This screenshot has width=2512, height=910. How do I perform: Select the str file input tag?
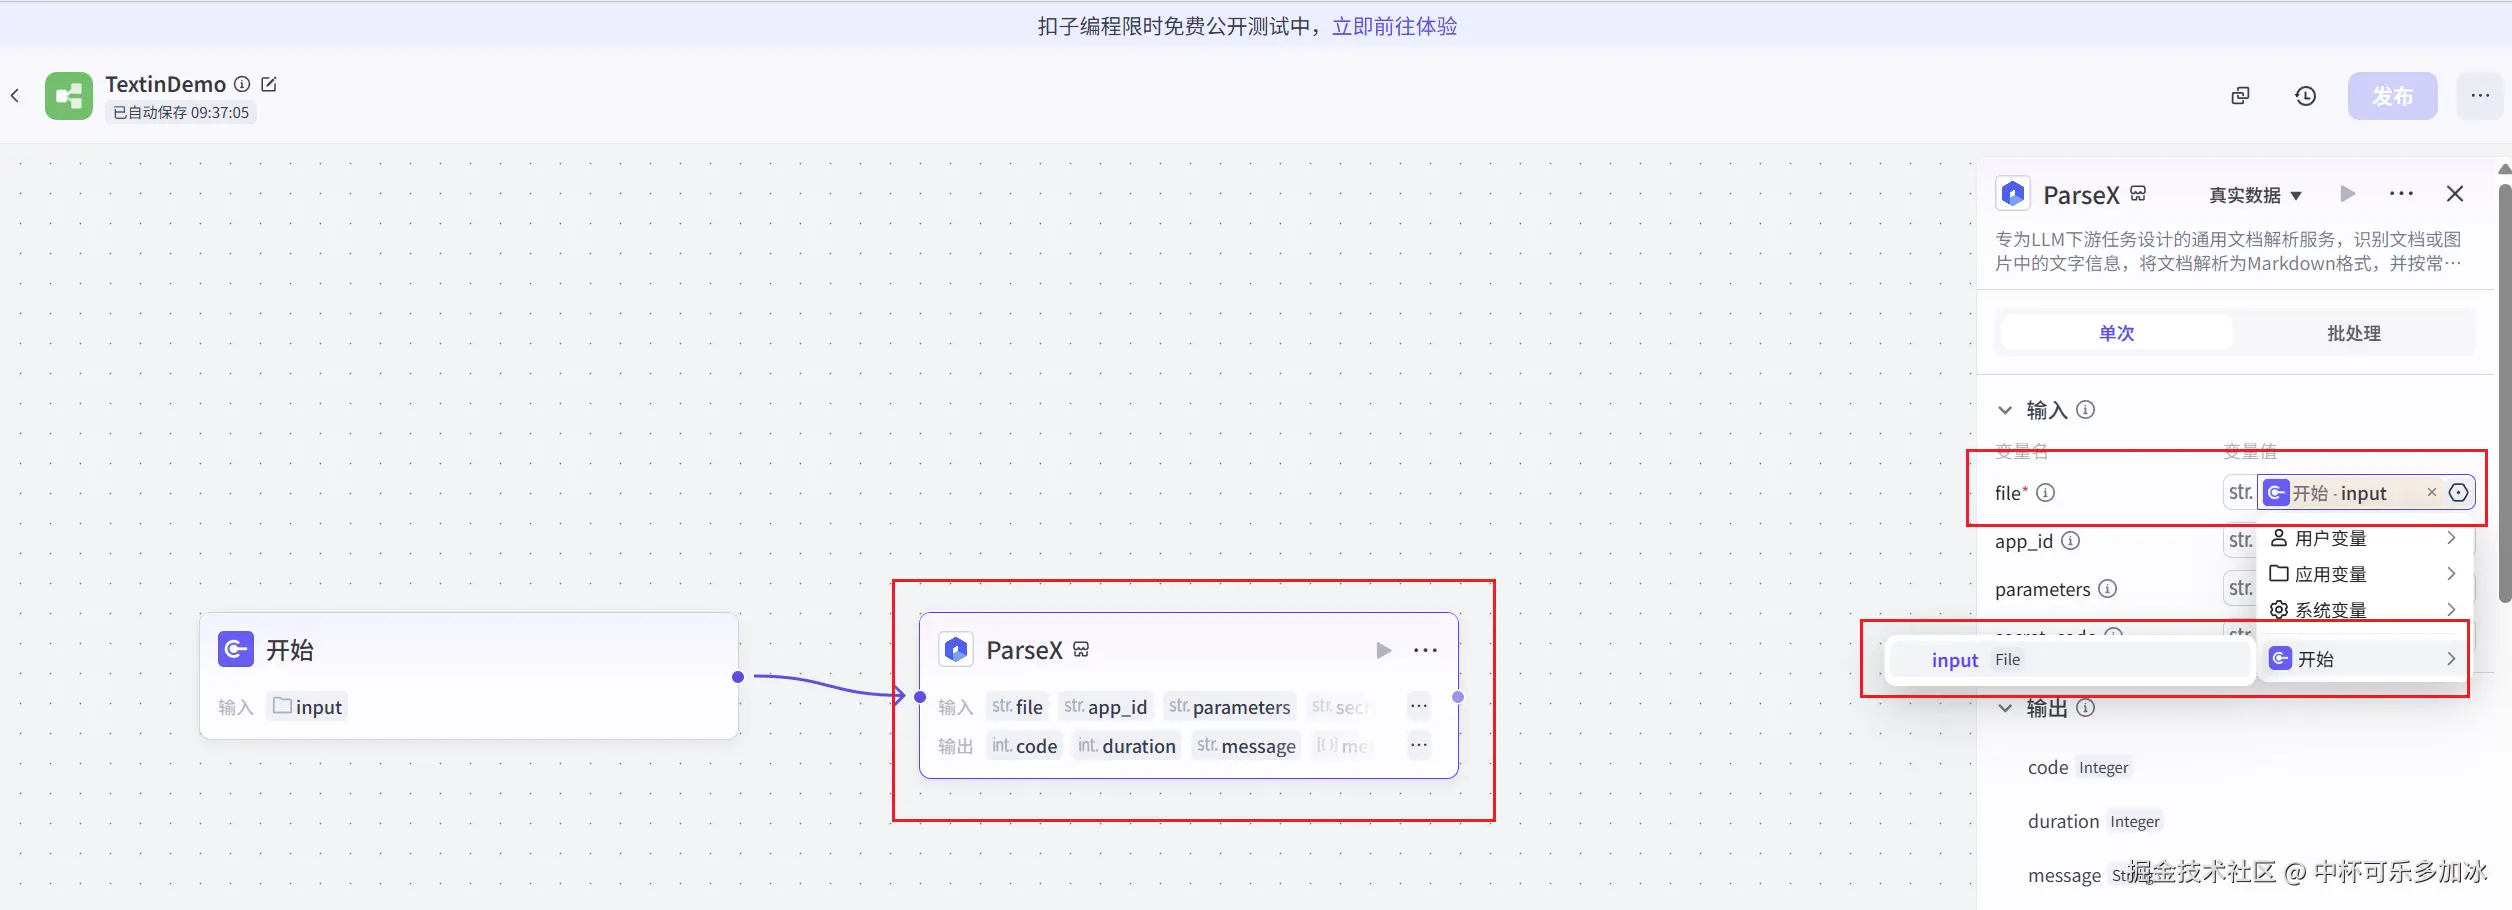click(x=1017, y=707)
